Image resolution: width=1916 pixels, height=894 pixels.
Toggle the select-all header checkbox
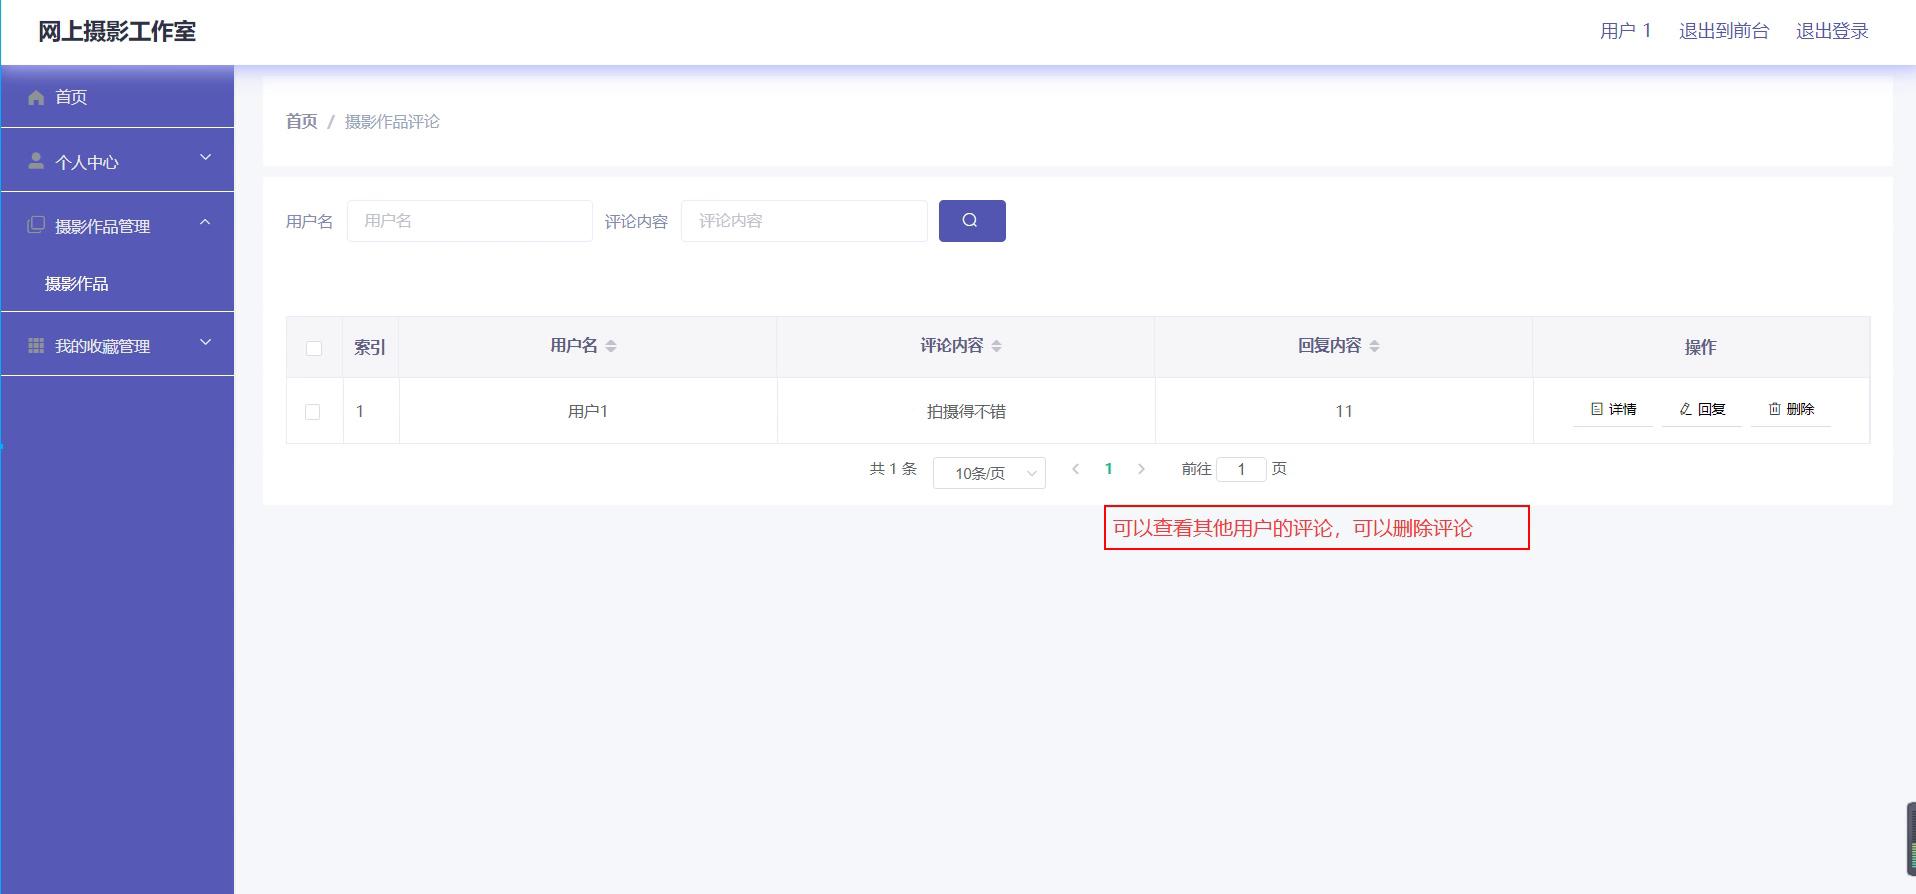314,348
